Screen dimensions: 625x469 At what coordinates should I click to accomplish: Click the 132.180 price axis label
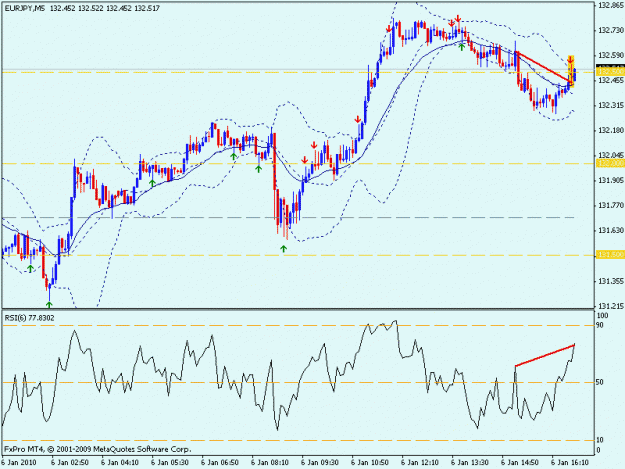coord(610,130)
